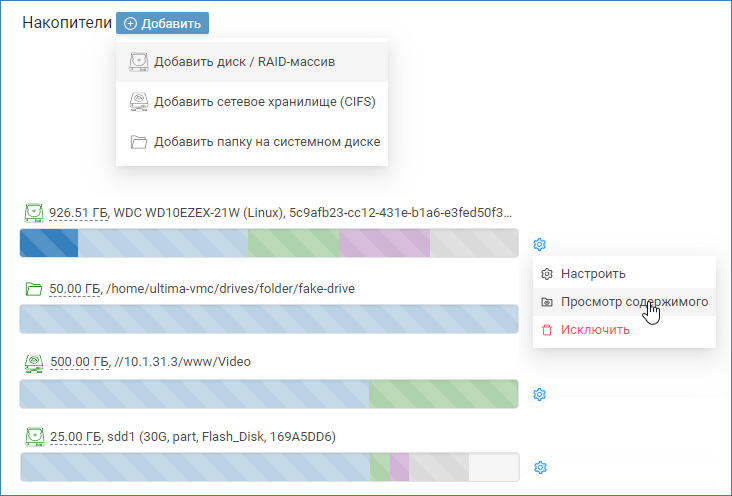Click the green segment of the Video storage bar
This screenshot has width=732, height=496.
(443, 394)
